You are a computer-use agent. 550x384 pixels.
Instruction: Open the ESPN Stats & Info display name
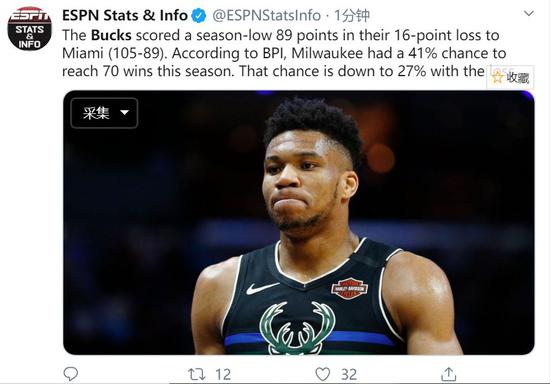pos(125,15)
